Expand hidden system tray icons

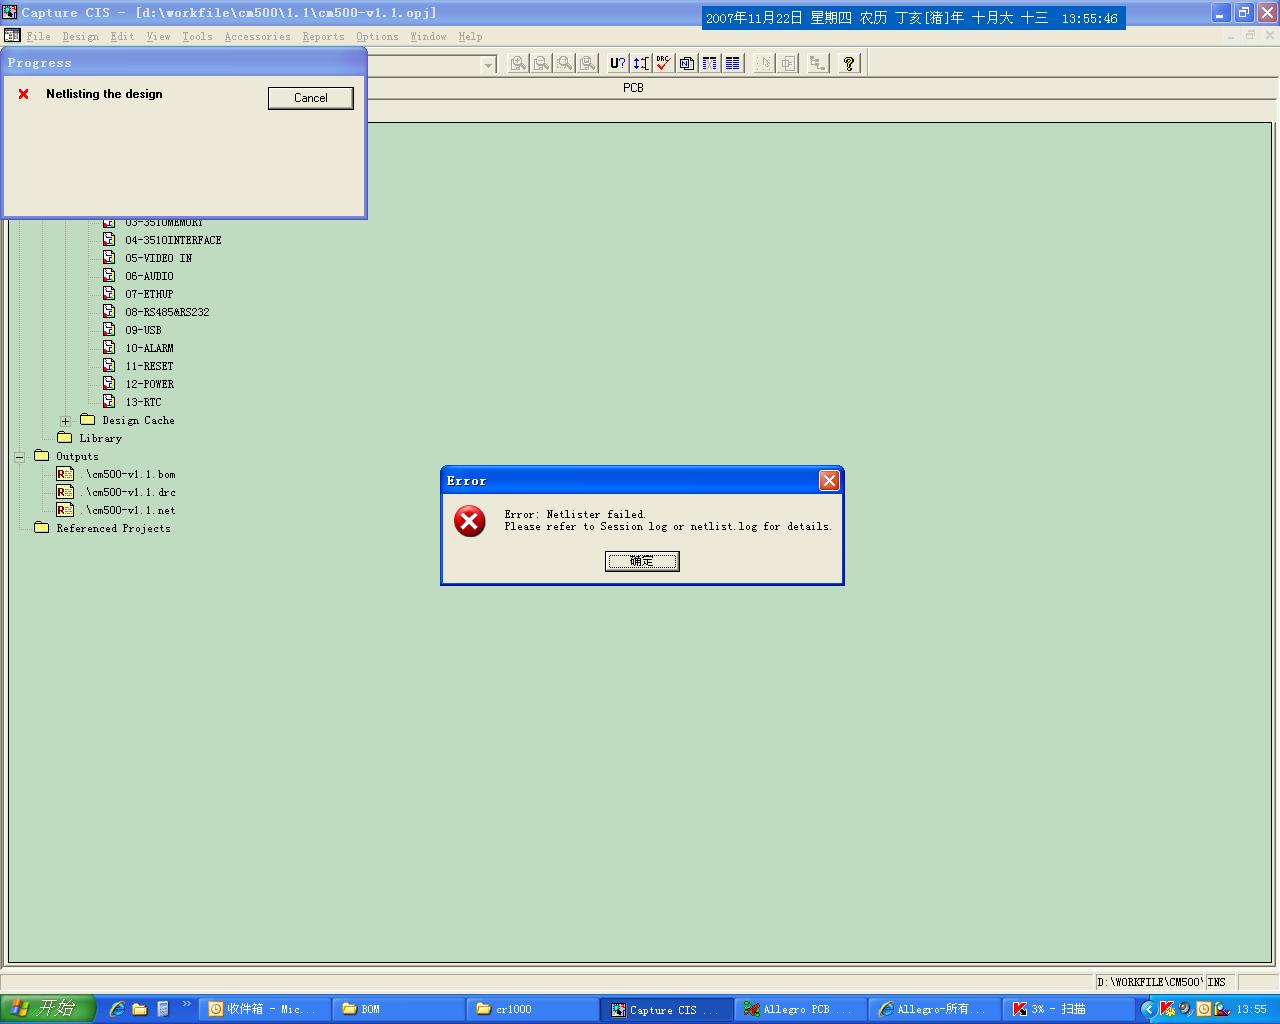(x=1148, y=1009)
